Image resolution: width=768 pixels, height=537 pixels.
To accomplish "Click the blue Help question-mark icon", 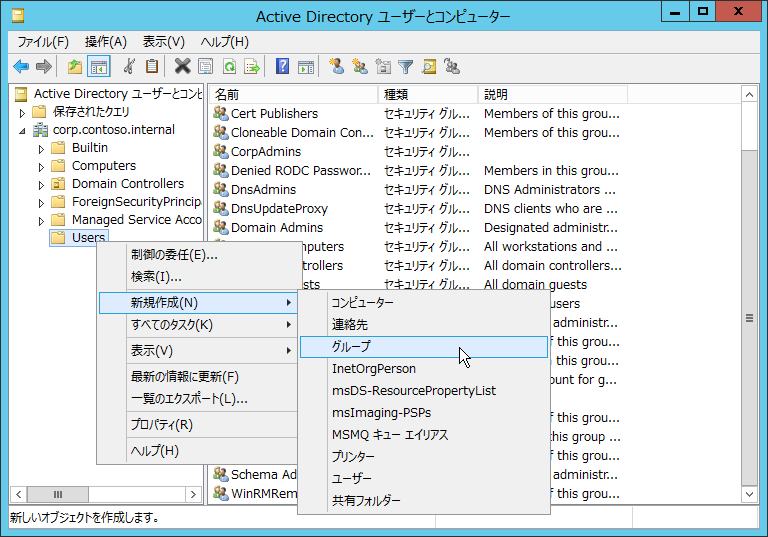I will (x=283, y=66).
